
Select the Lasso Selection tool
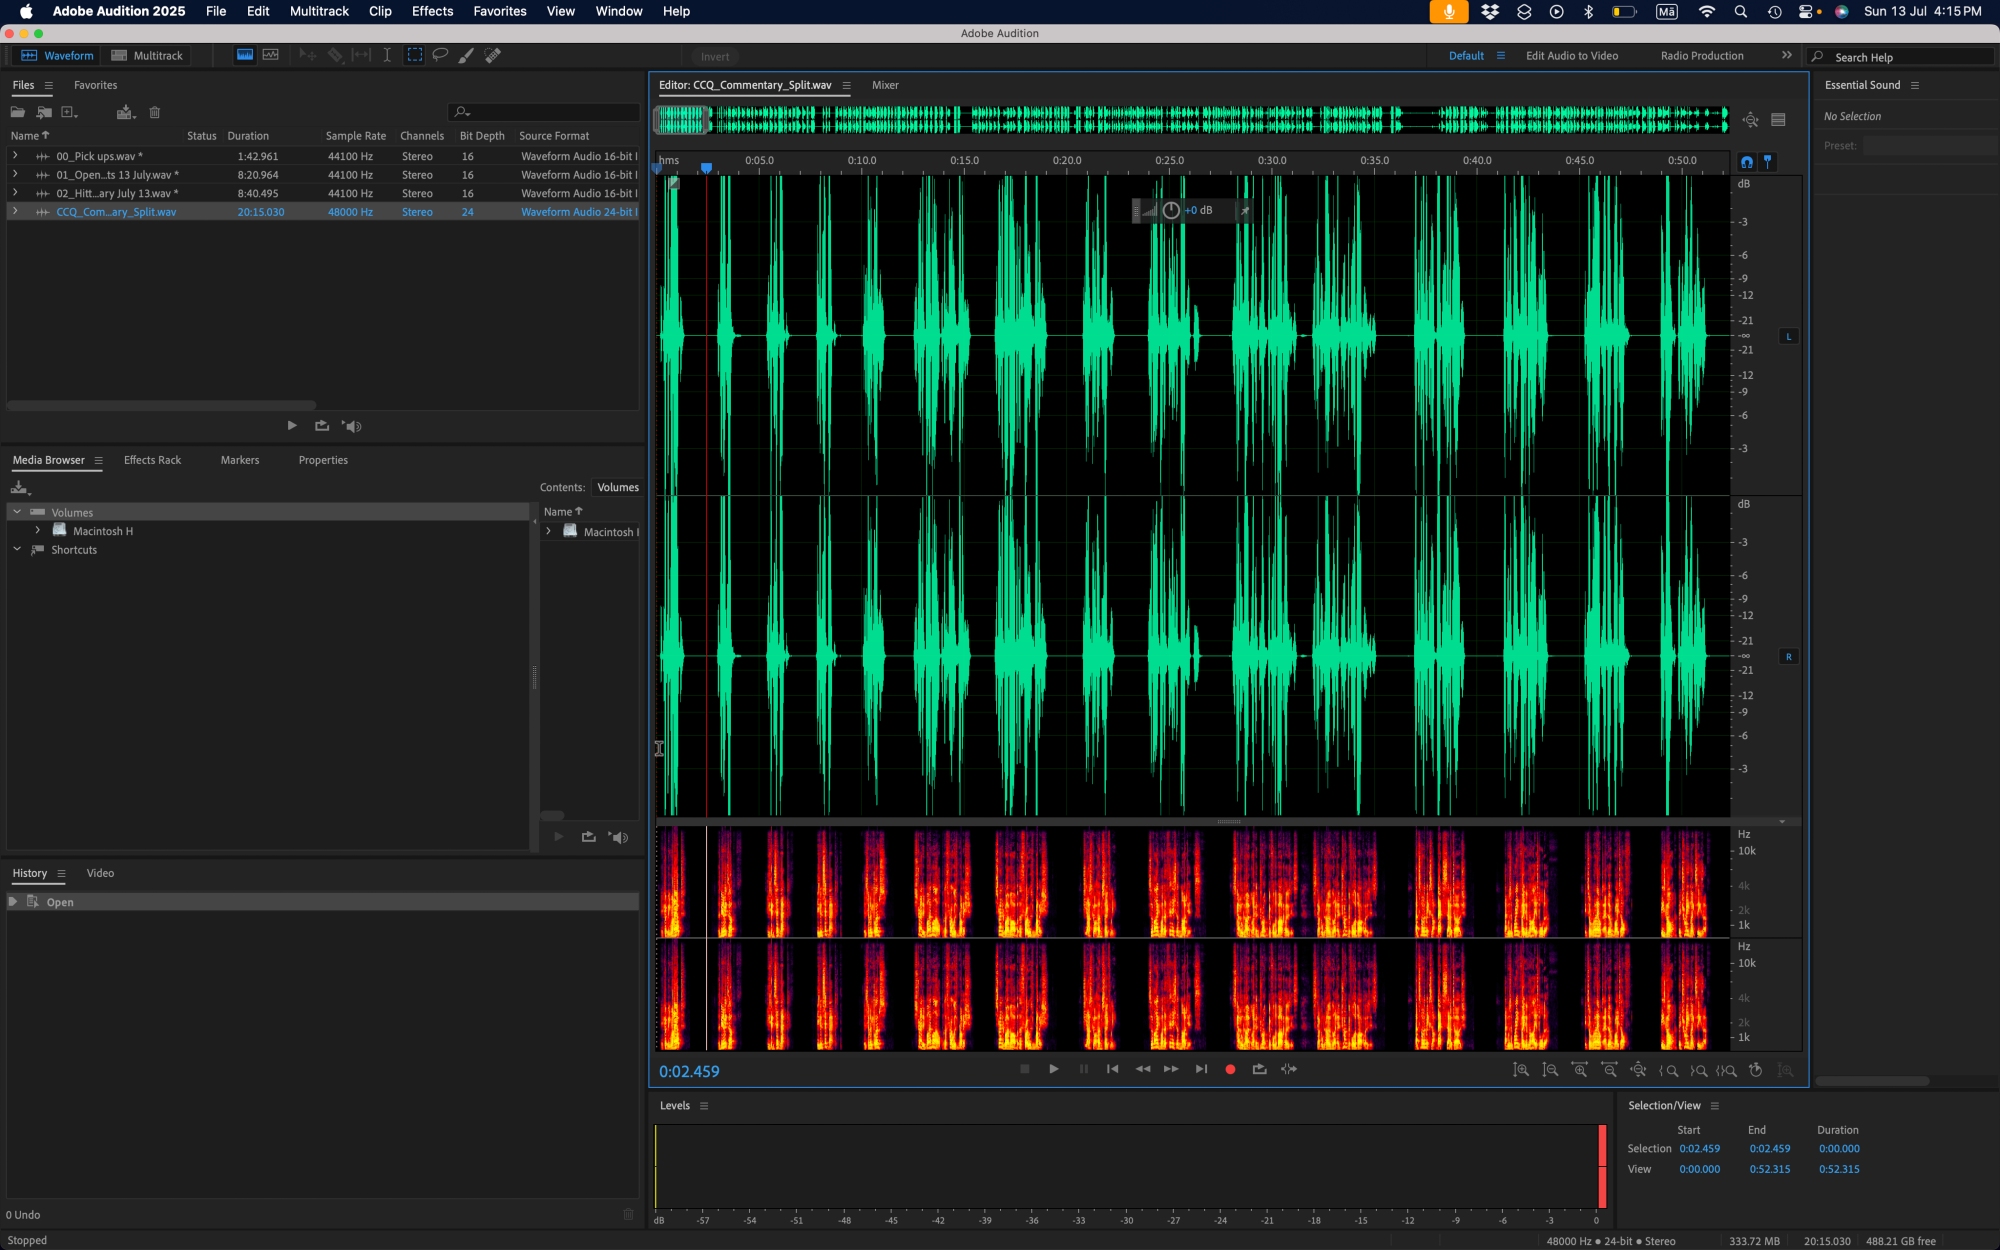[x=440, y=56]
